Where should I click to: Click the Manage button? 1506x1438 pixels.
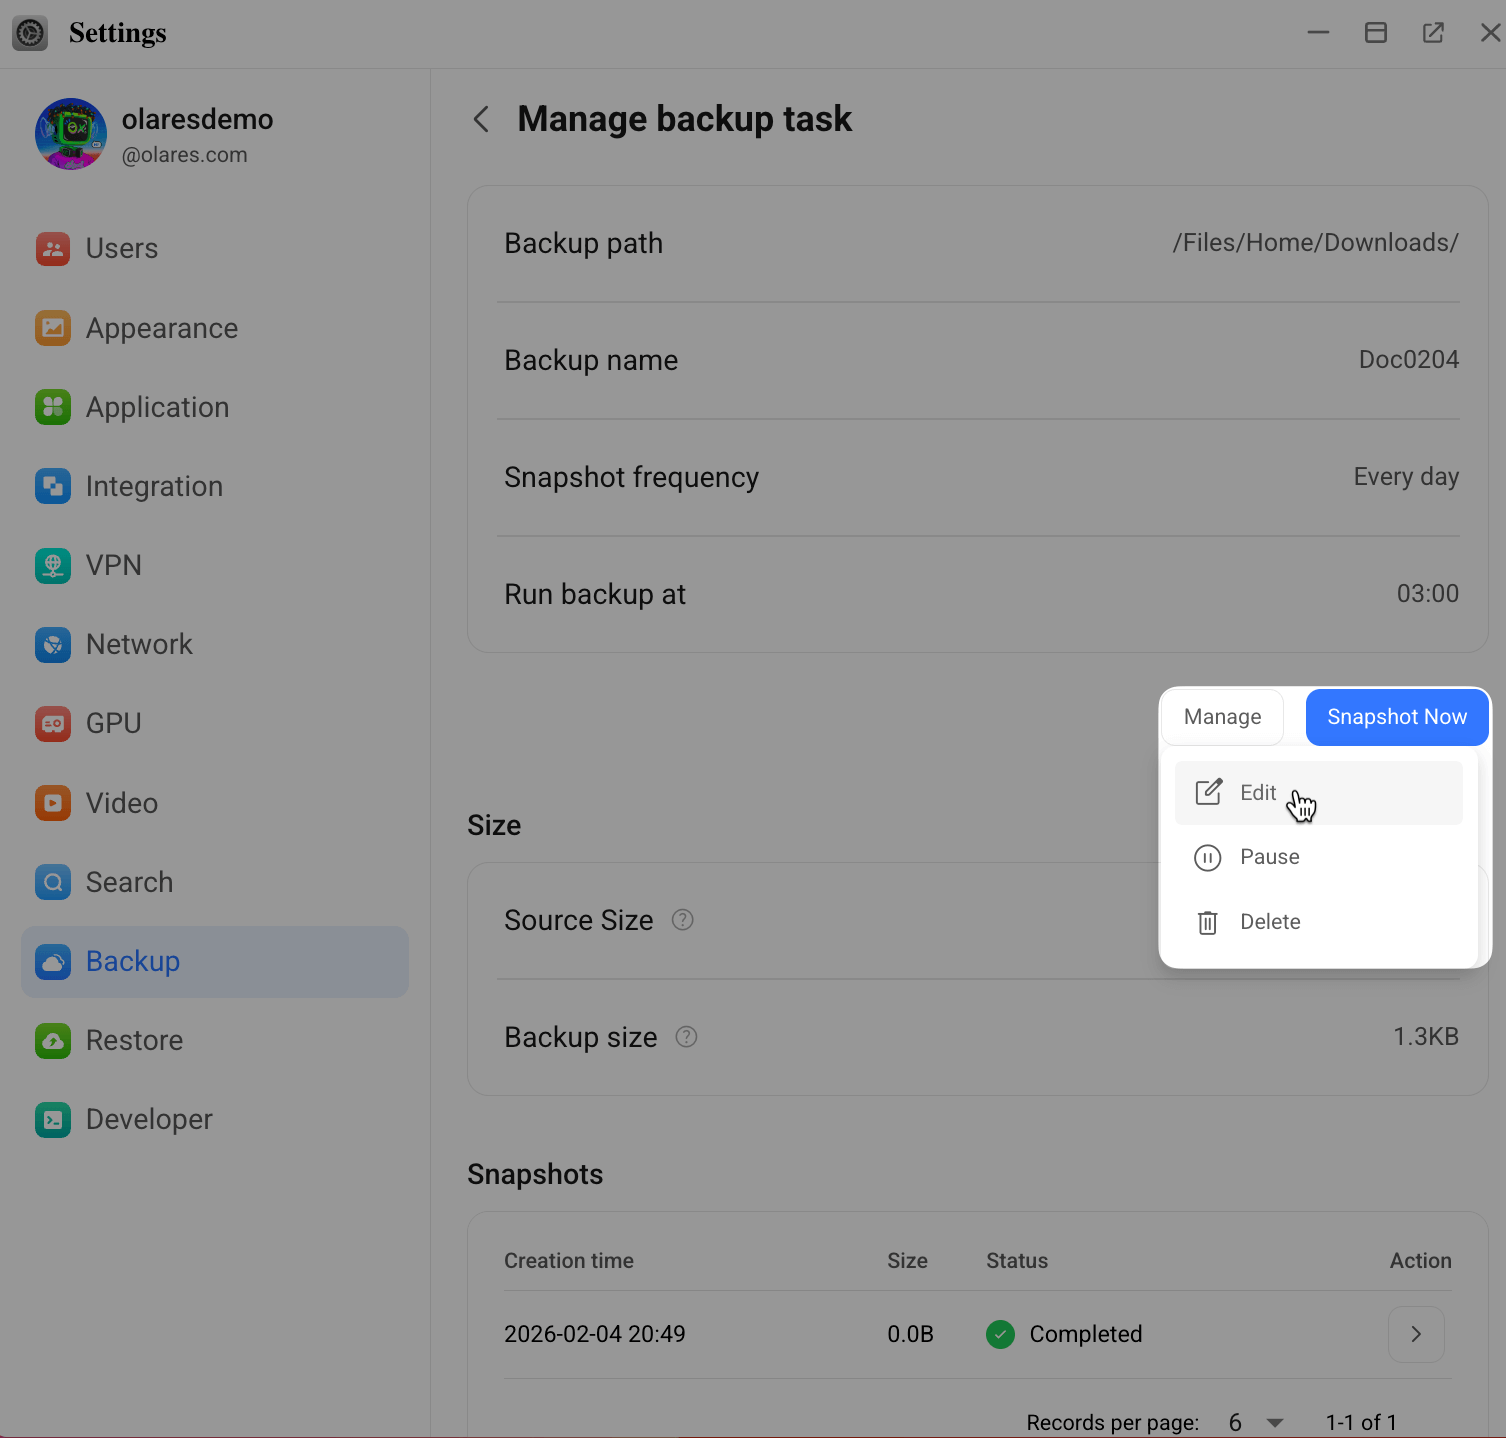(1221, 717)
